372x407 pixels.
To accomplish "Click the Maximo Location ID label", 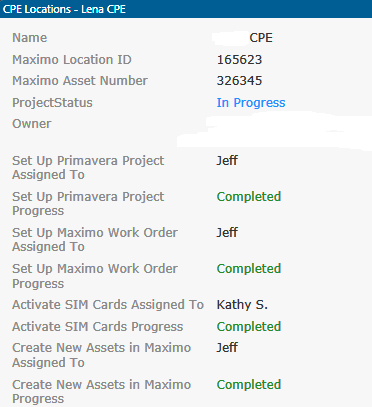I will [72, 60].
